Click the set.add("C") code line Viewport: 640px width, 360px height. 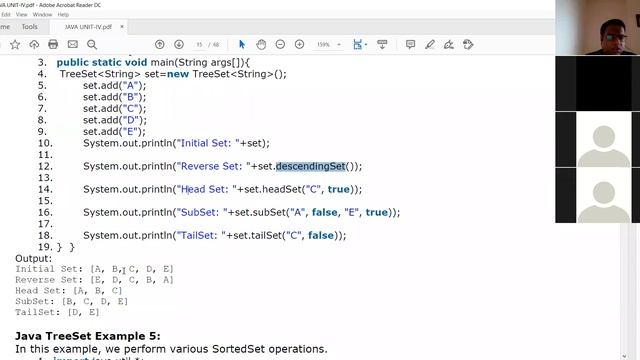(115, 109)
